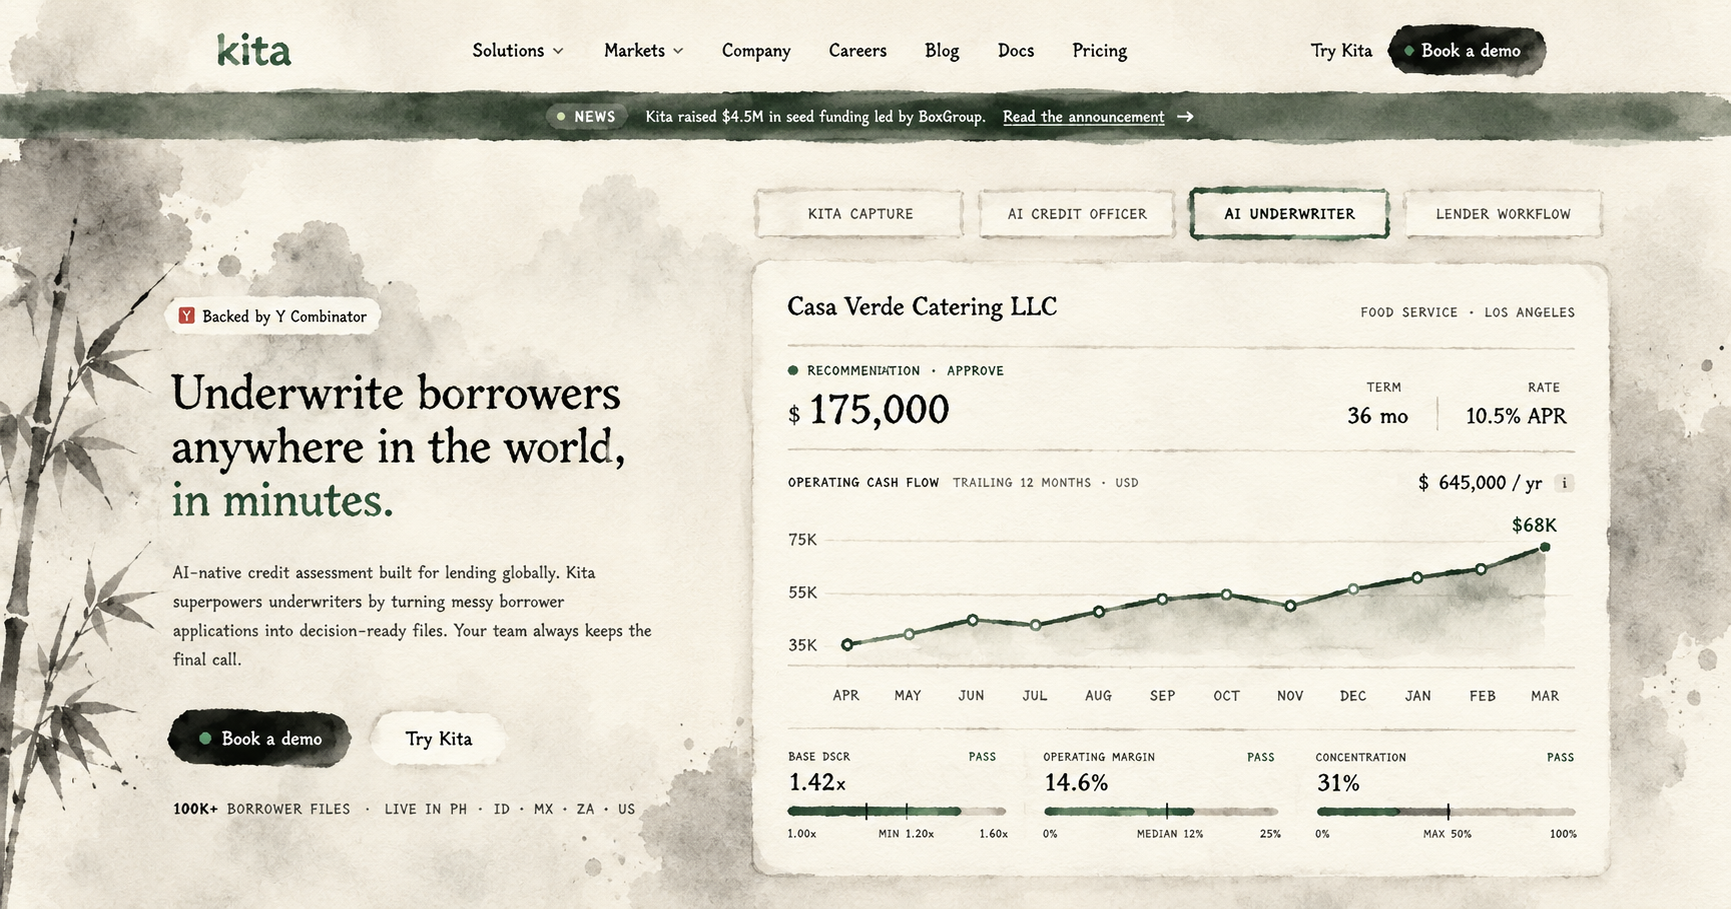The width and height of the screenshot is (1731, 909).
Task: Click the MAX 50% label
Action: tap(1447, 834)
